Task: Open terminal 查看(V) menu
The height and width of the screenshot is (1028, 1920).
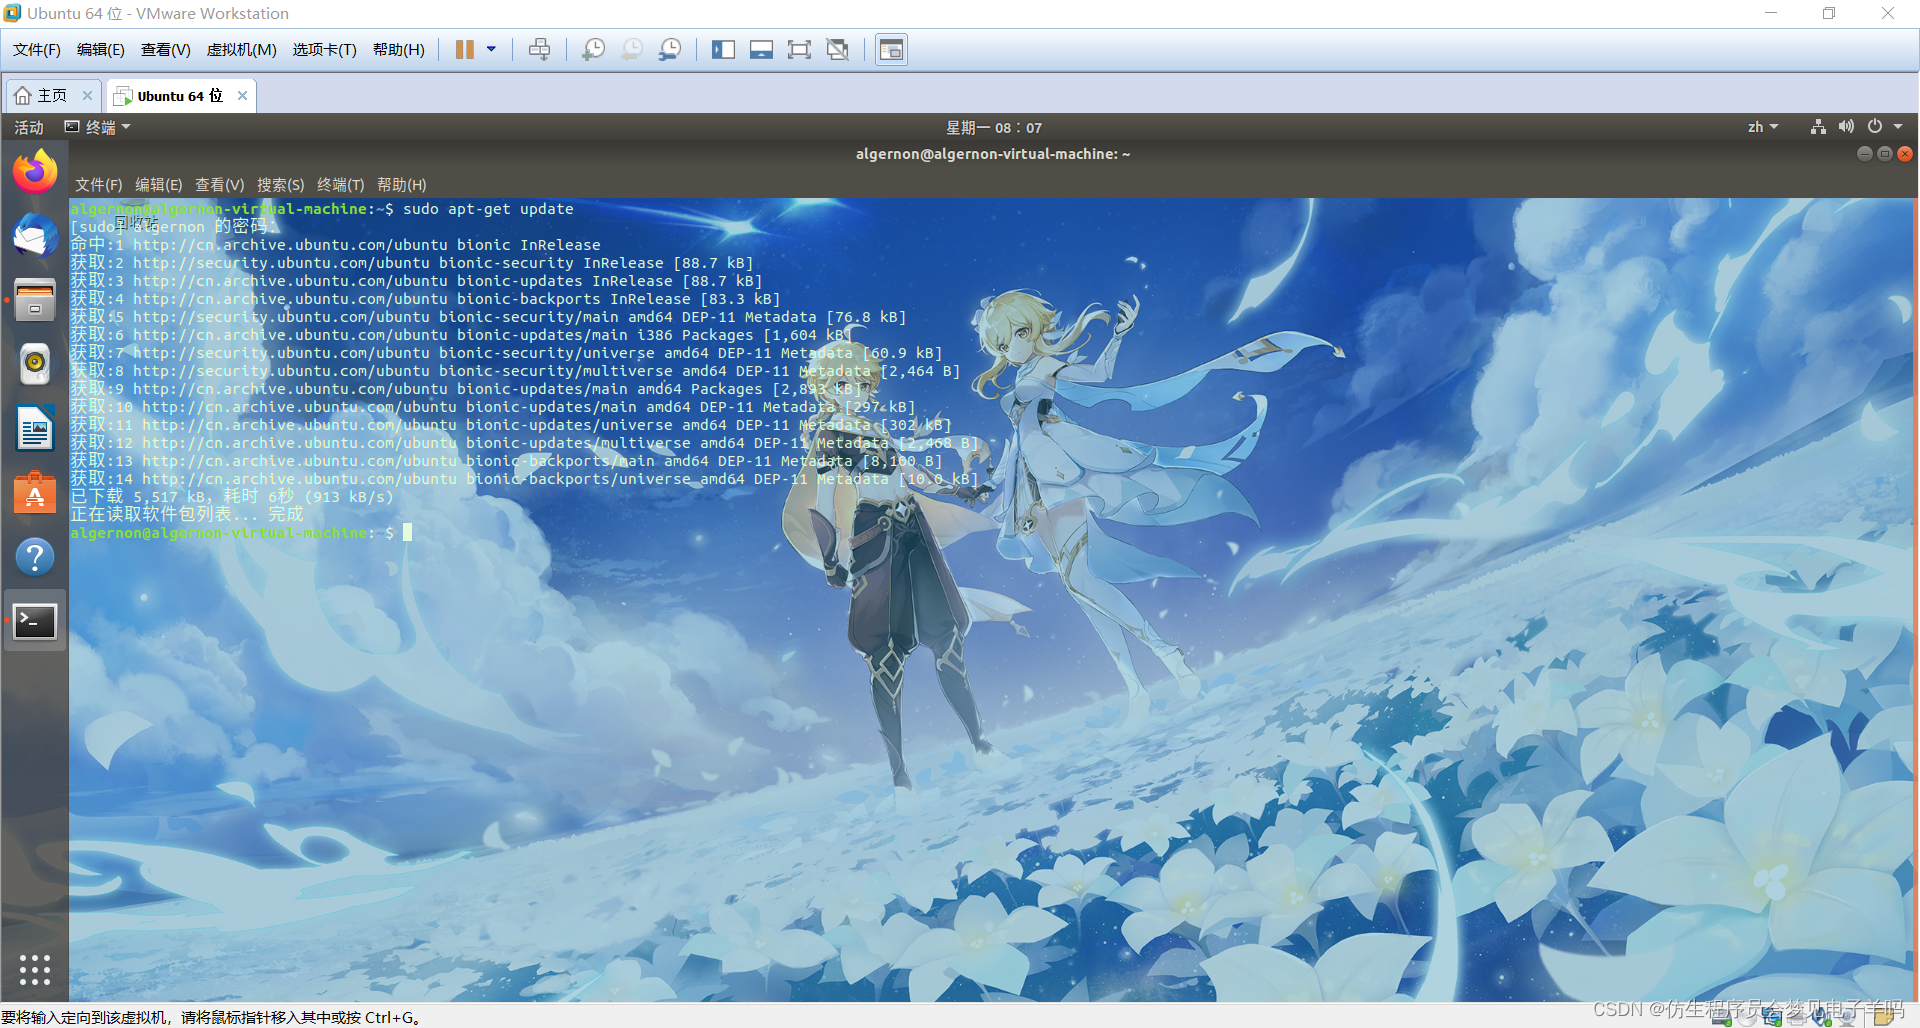Action: [x=220, y=185]
